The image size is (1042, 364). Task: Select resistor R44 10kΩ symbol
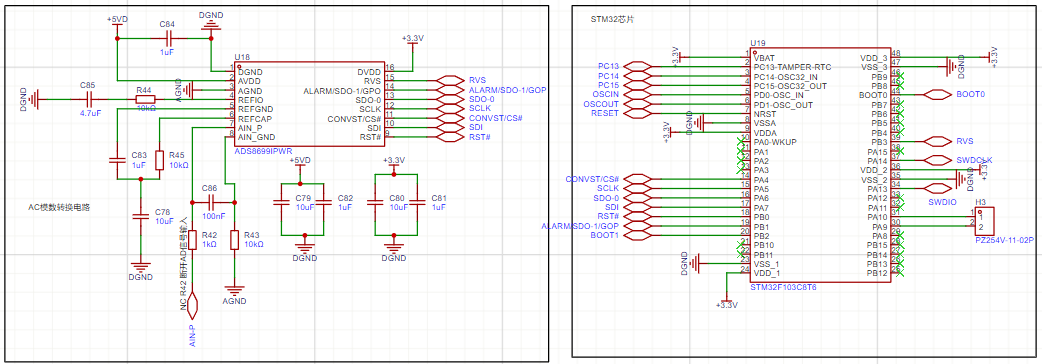pyautogui.click(x=145, y=99)
